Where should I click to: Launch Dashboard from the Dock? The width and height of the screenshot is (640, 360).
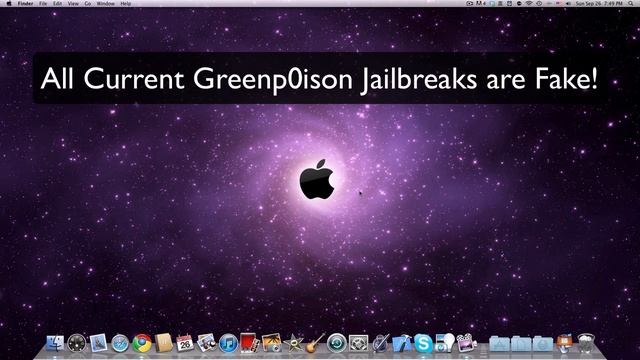click(77, 343)
